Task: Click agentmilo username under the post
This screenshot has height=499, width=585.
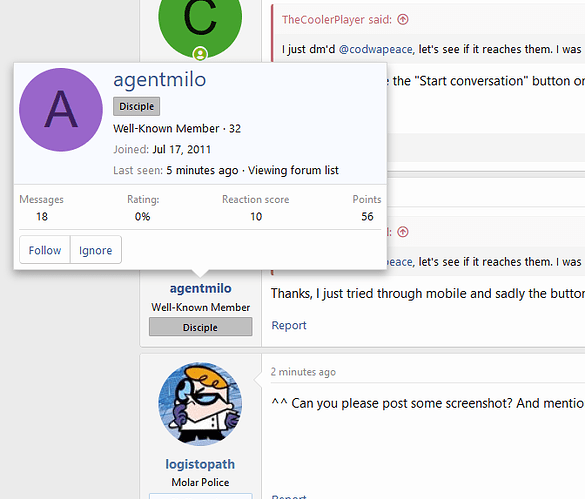Action: [200, 288]
